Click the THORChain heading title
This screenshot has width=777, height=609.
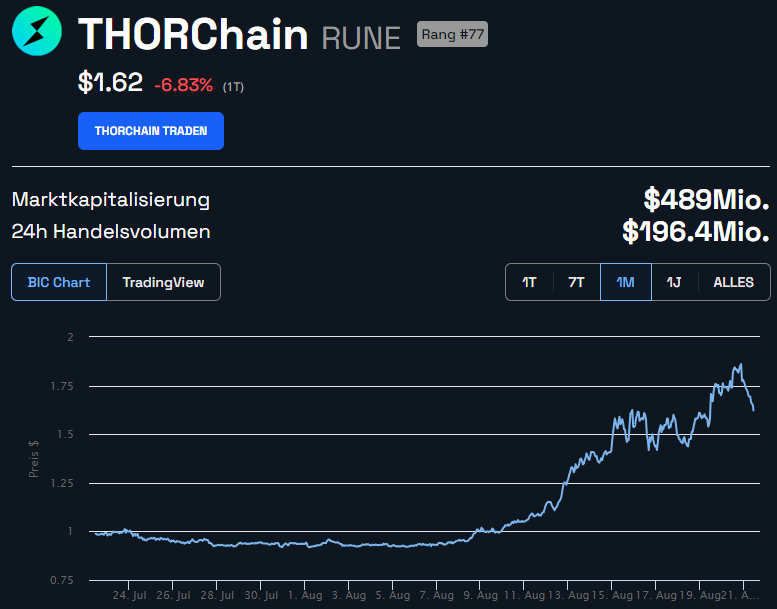click(193, 34)
